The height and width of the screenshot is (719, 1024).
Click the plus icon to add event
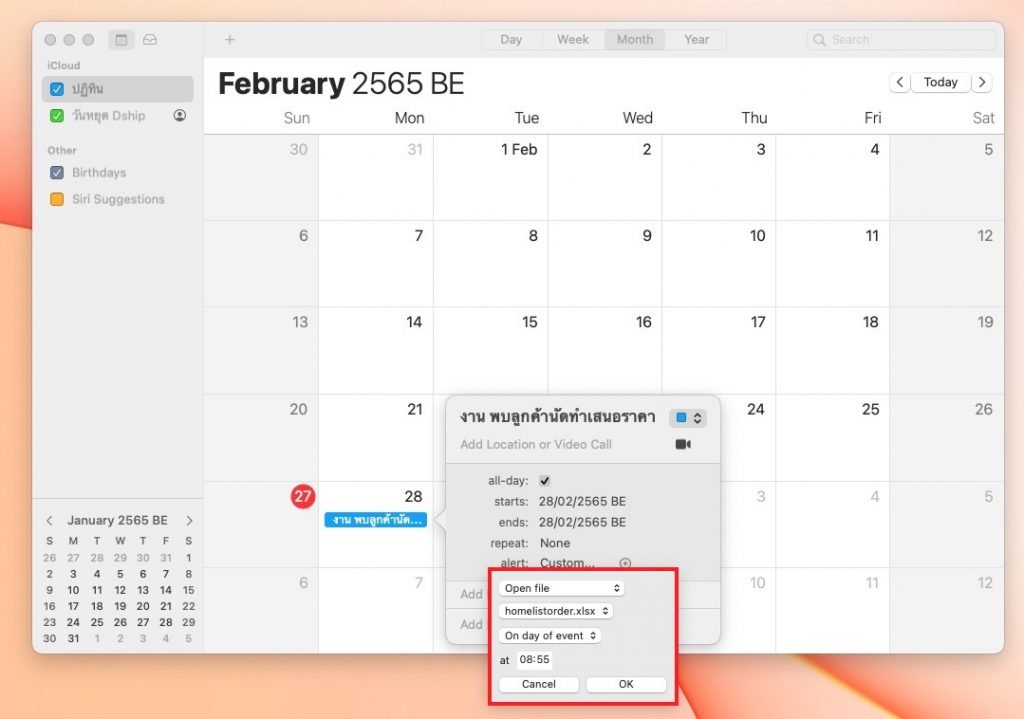[229, 40]
